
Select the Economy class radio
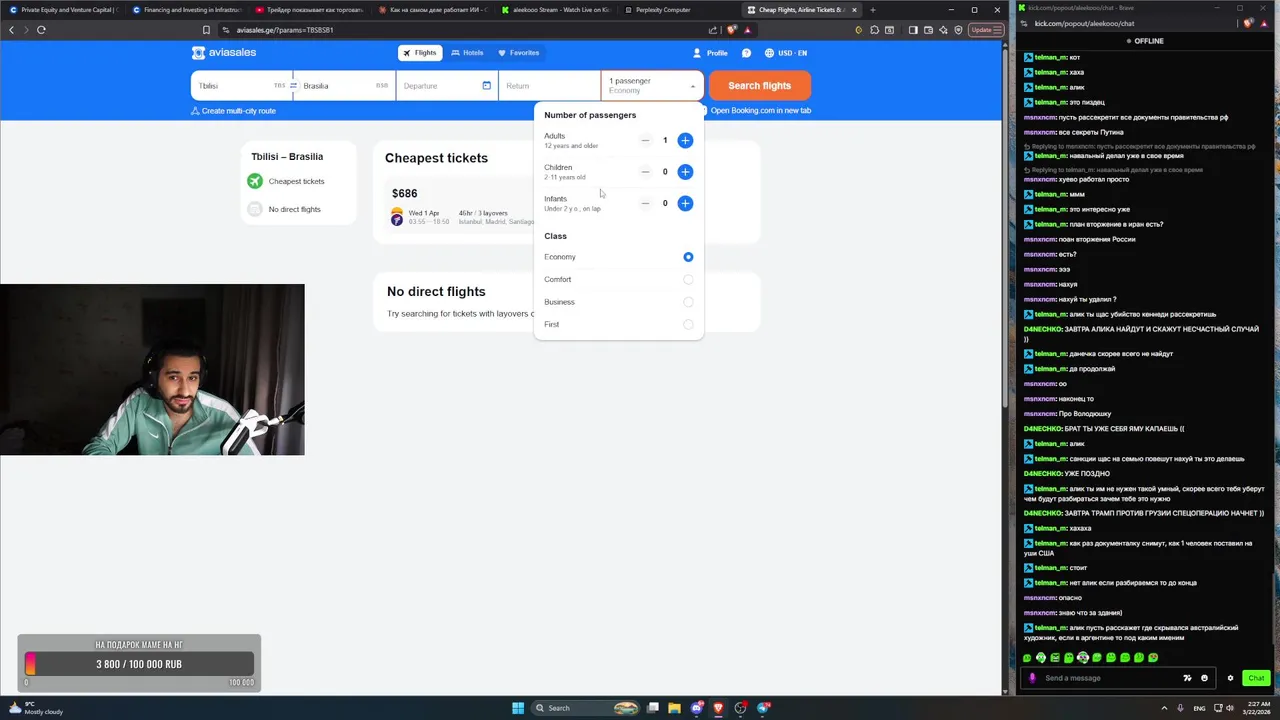(688, 257)
